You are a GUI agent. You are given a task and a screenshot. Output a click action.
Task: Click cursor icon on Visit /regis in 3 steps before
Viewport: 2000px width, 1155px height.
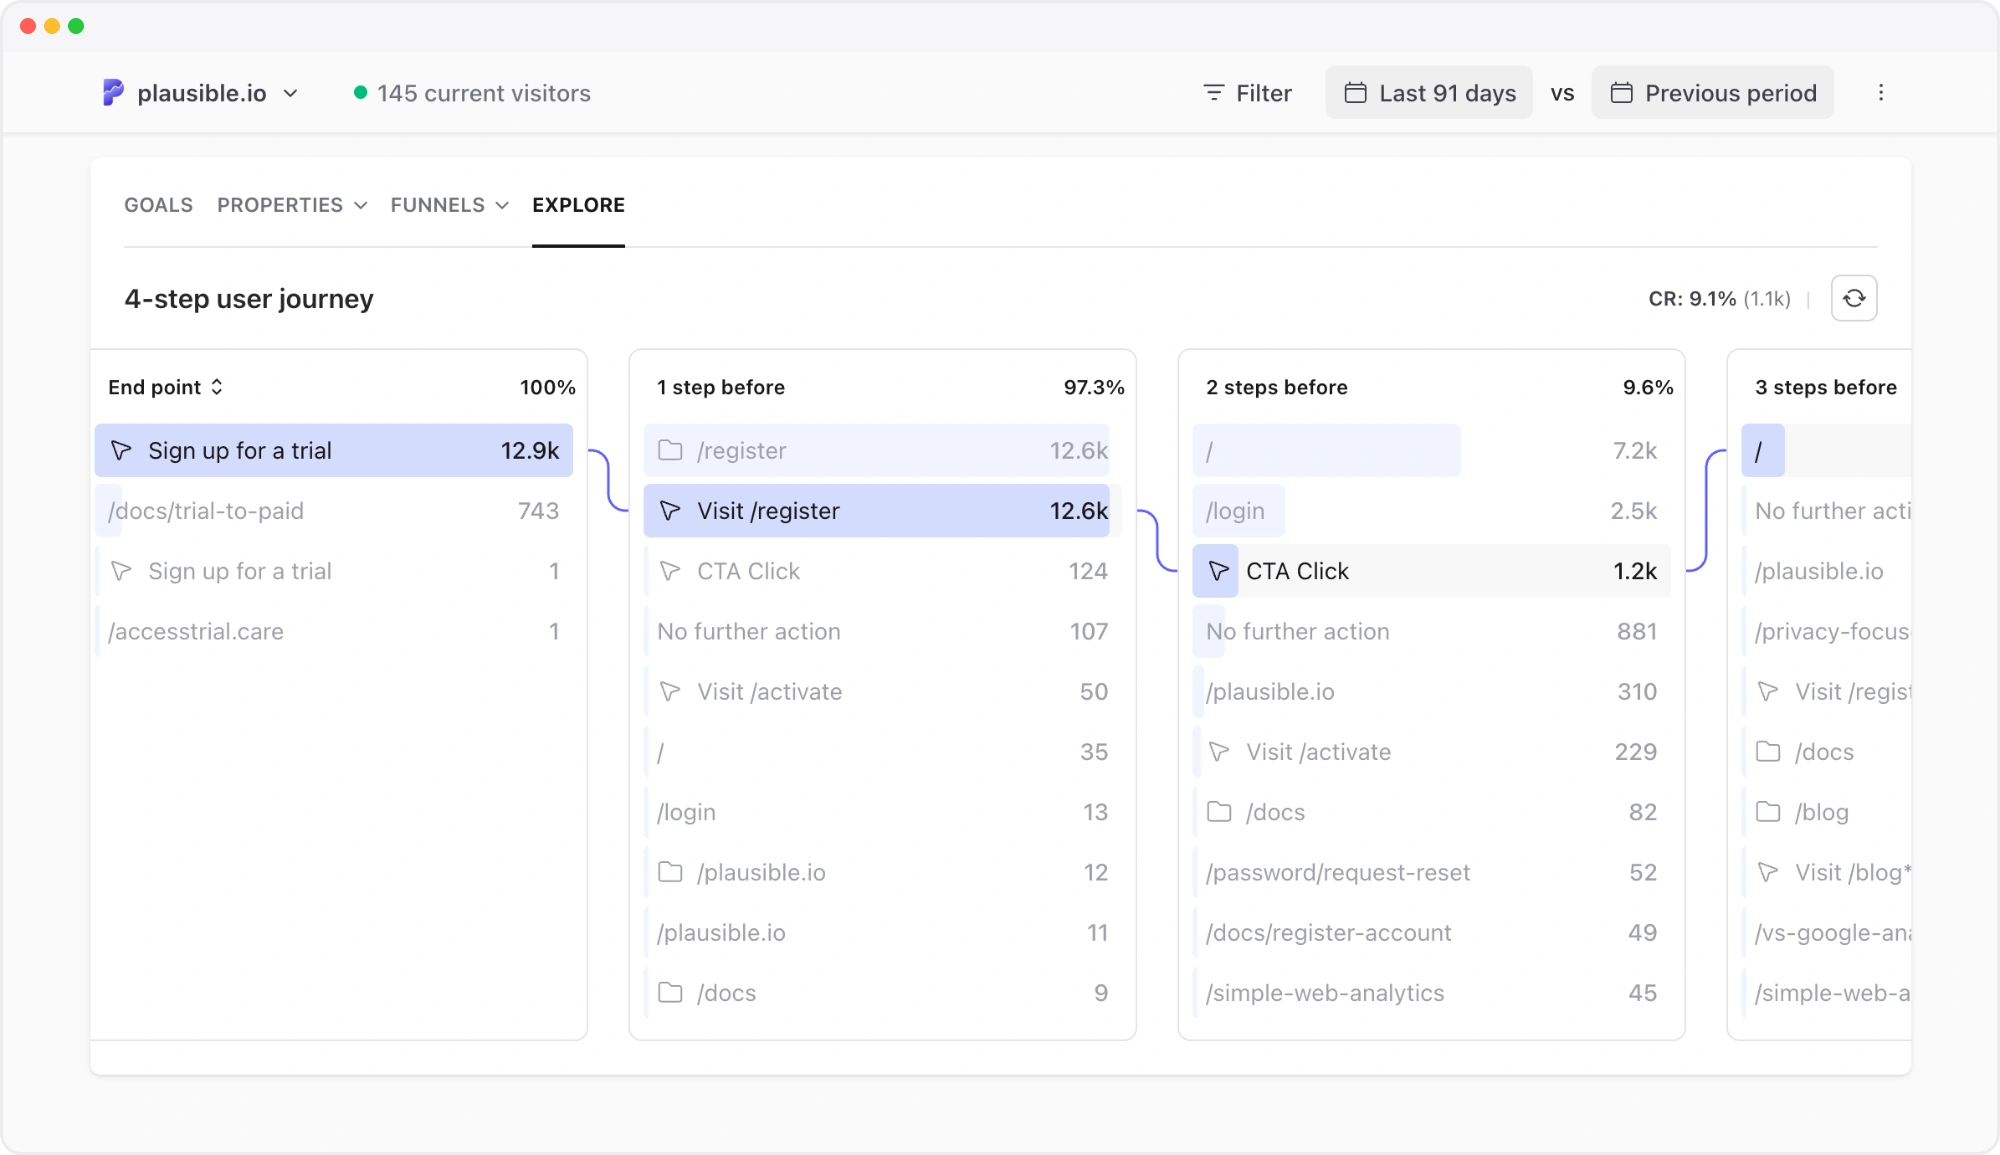(x=1768, y=692)
